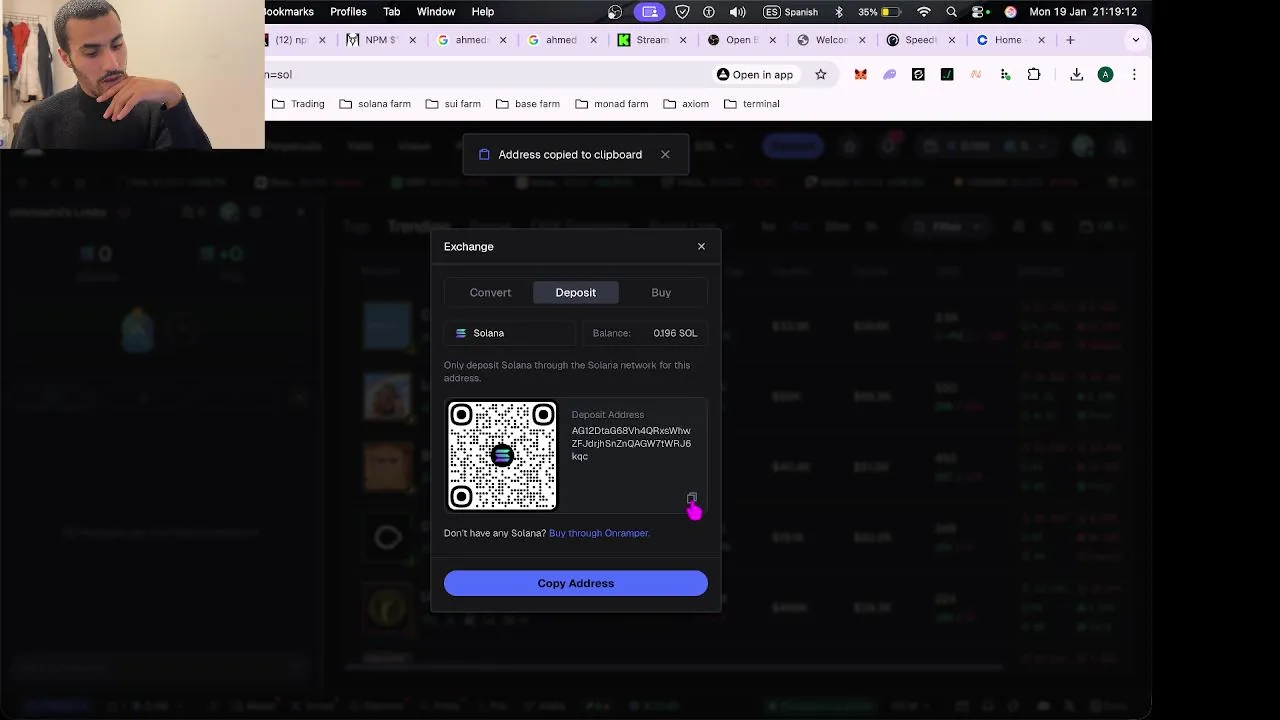Close the Exchange dialog
The image size is (1280, 720).
pos(701,246)
